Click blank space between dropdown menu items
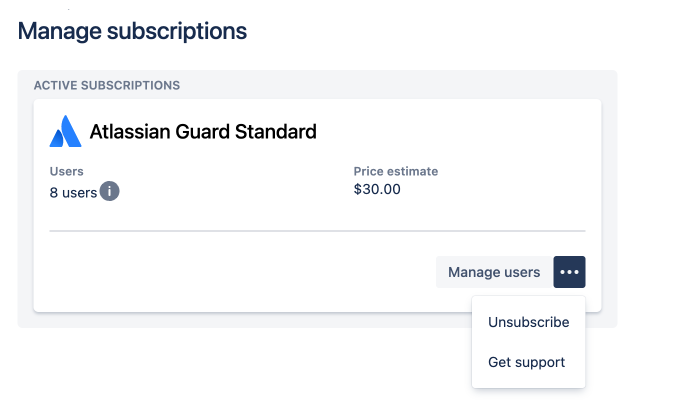The image size is (700, 407). [x=529, y=342]
